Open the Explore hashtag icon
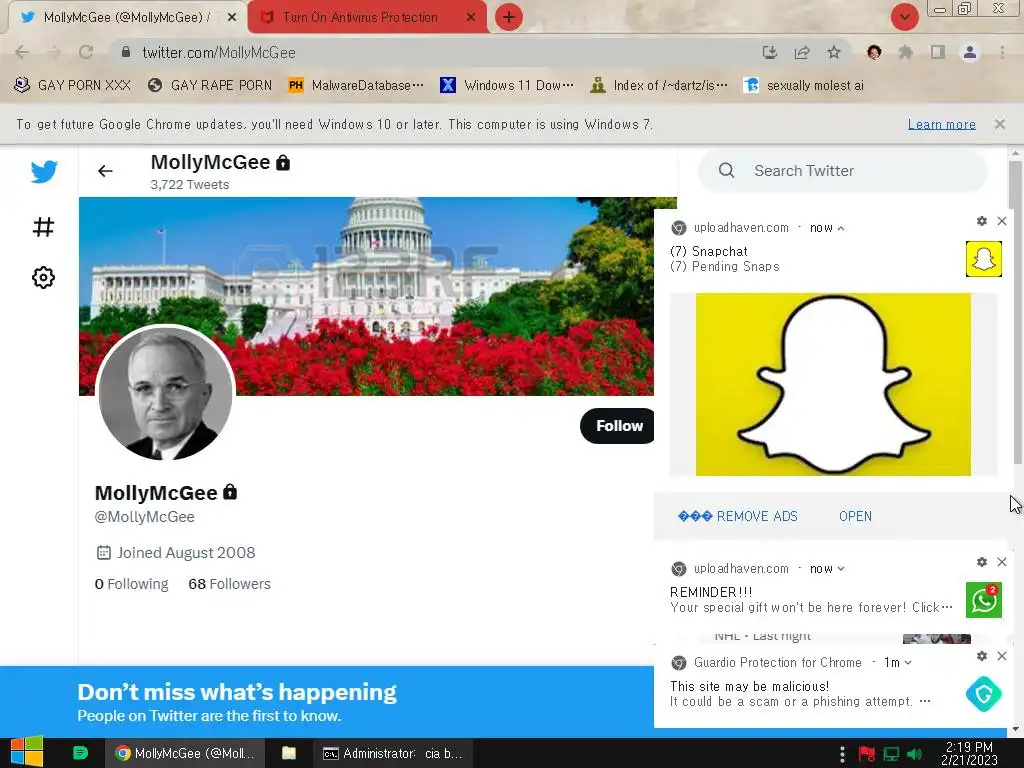 click(x=43, y=227)
